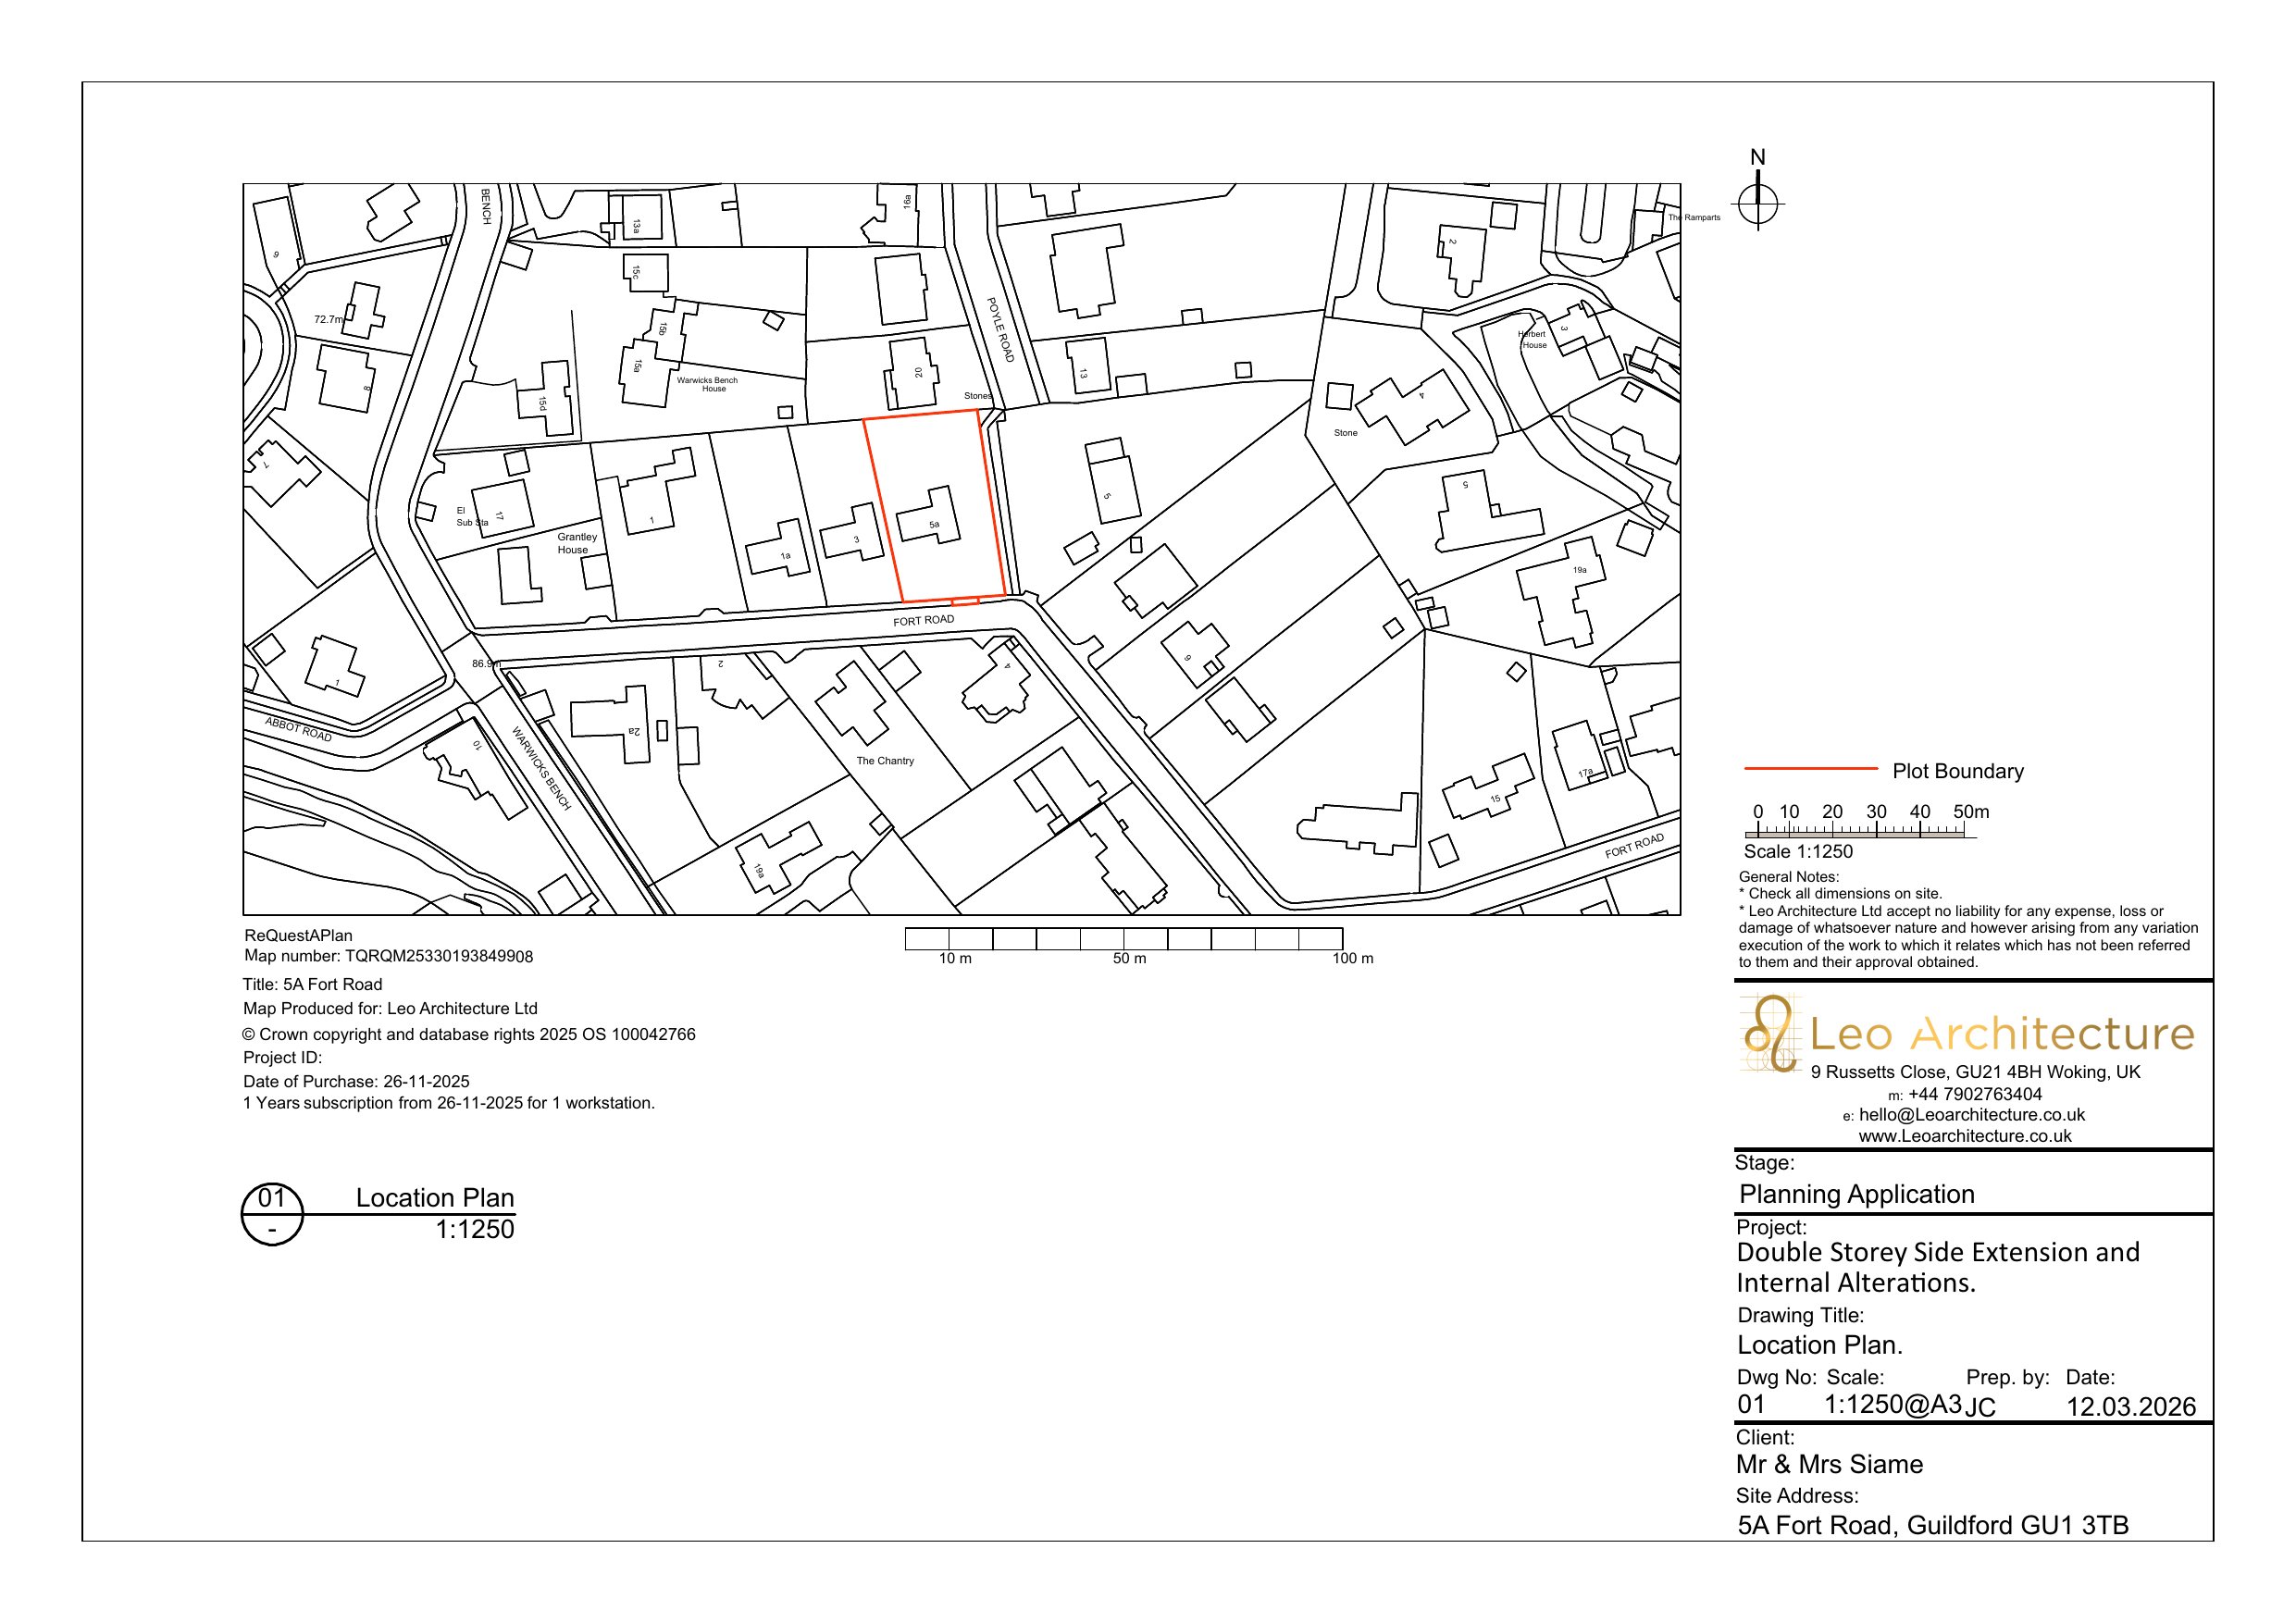Click the site address 5A Fort Road text

coord(1932,1525)
